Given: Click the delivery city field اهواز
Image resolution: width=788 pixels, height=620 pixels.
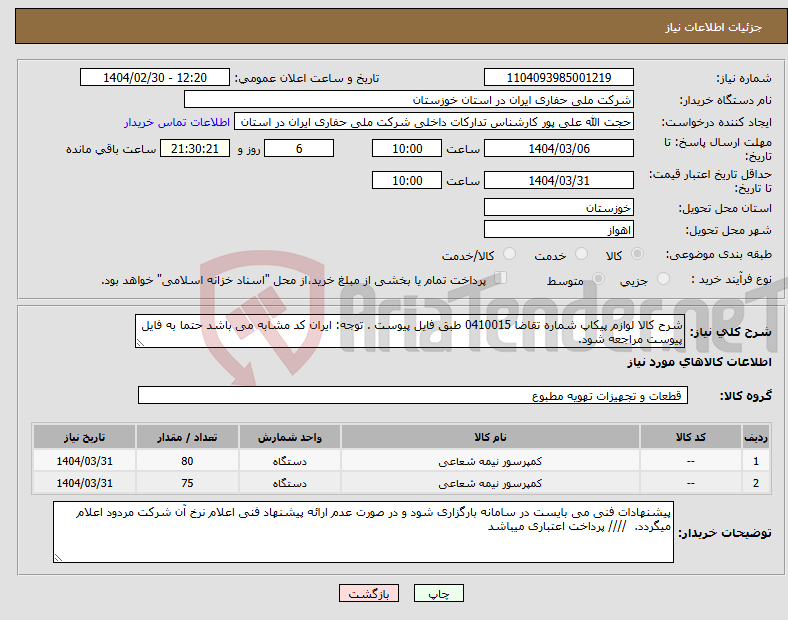Looking at the screenshot, I should 558,230.
